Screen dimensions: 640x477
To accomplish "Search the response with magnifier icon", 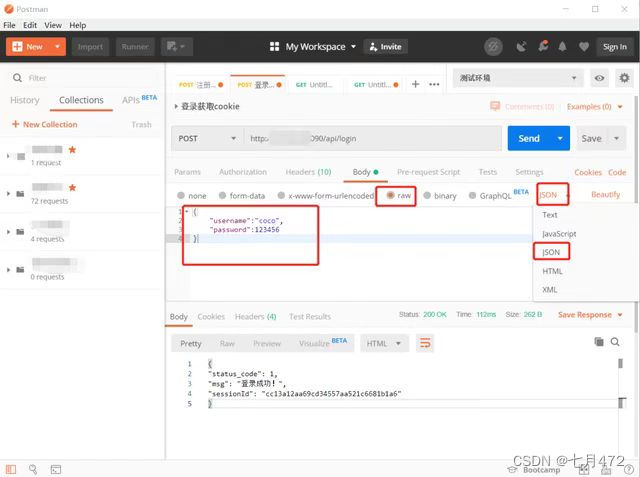I will tap(615, 342).
